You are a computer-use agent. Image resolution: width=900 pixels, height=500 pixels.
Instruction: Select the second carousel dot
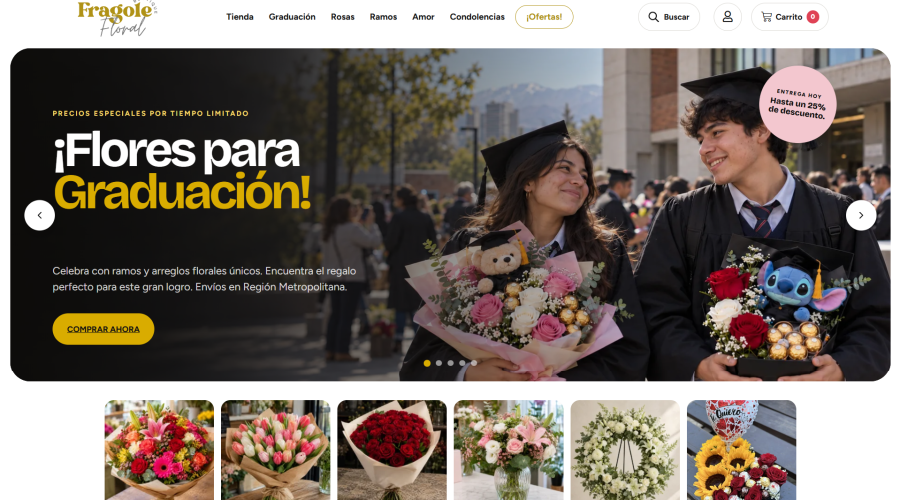pyautogui.click(x=439, y=363)
